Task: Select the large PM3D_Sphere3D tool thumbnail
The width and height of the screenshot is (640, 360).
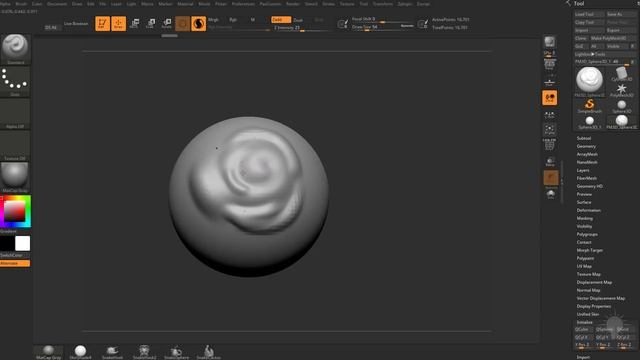Action: [589, 82]
